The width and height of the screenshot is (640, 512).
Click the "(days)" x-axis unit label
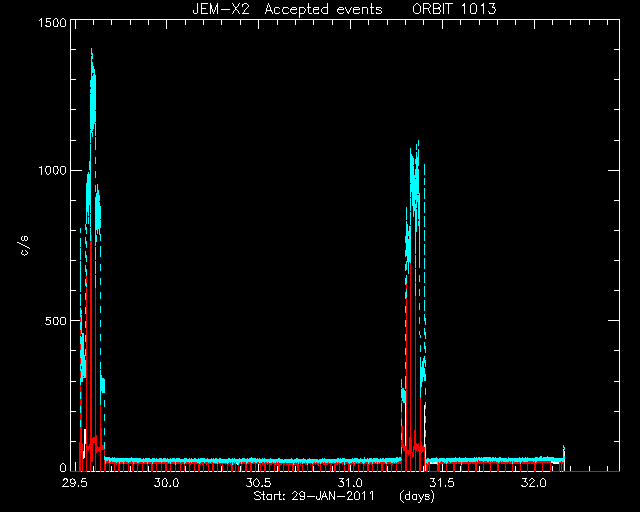[x=417, y=496]
